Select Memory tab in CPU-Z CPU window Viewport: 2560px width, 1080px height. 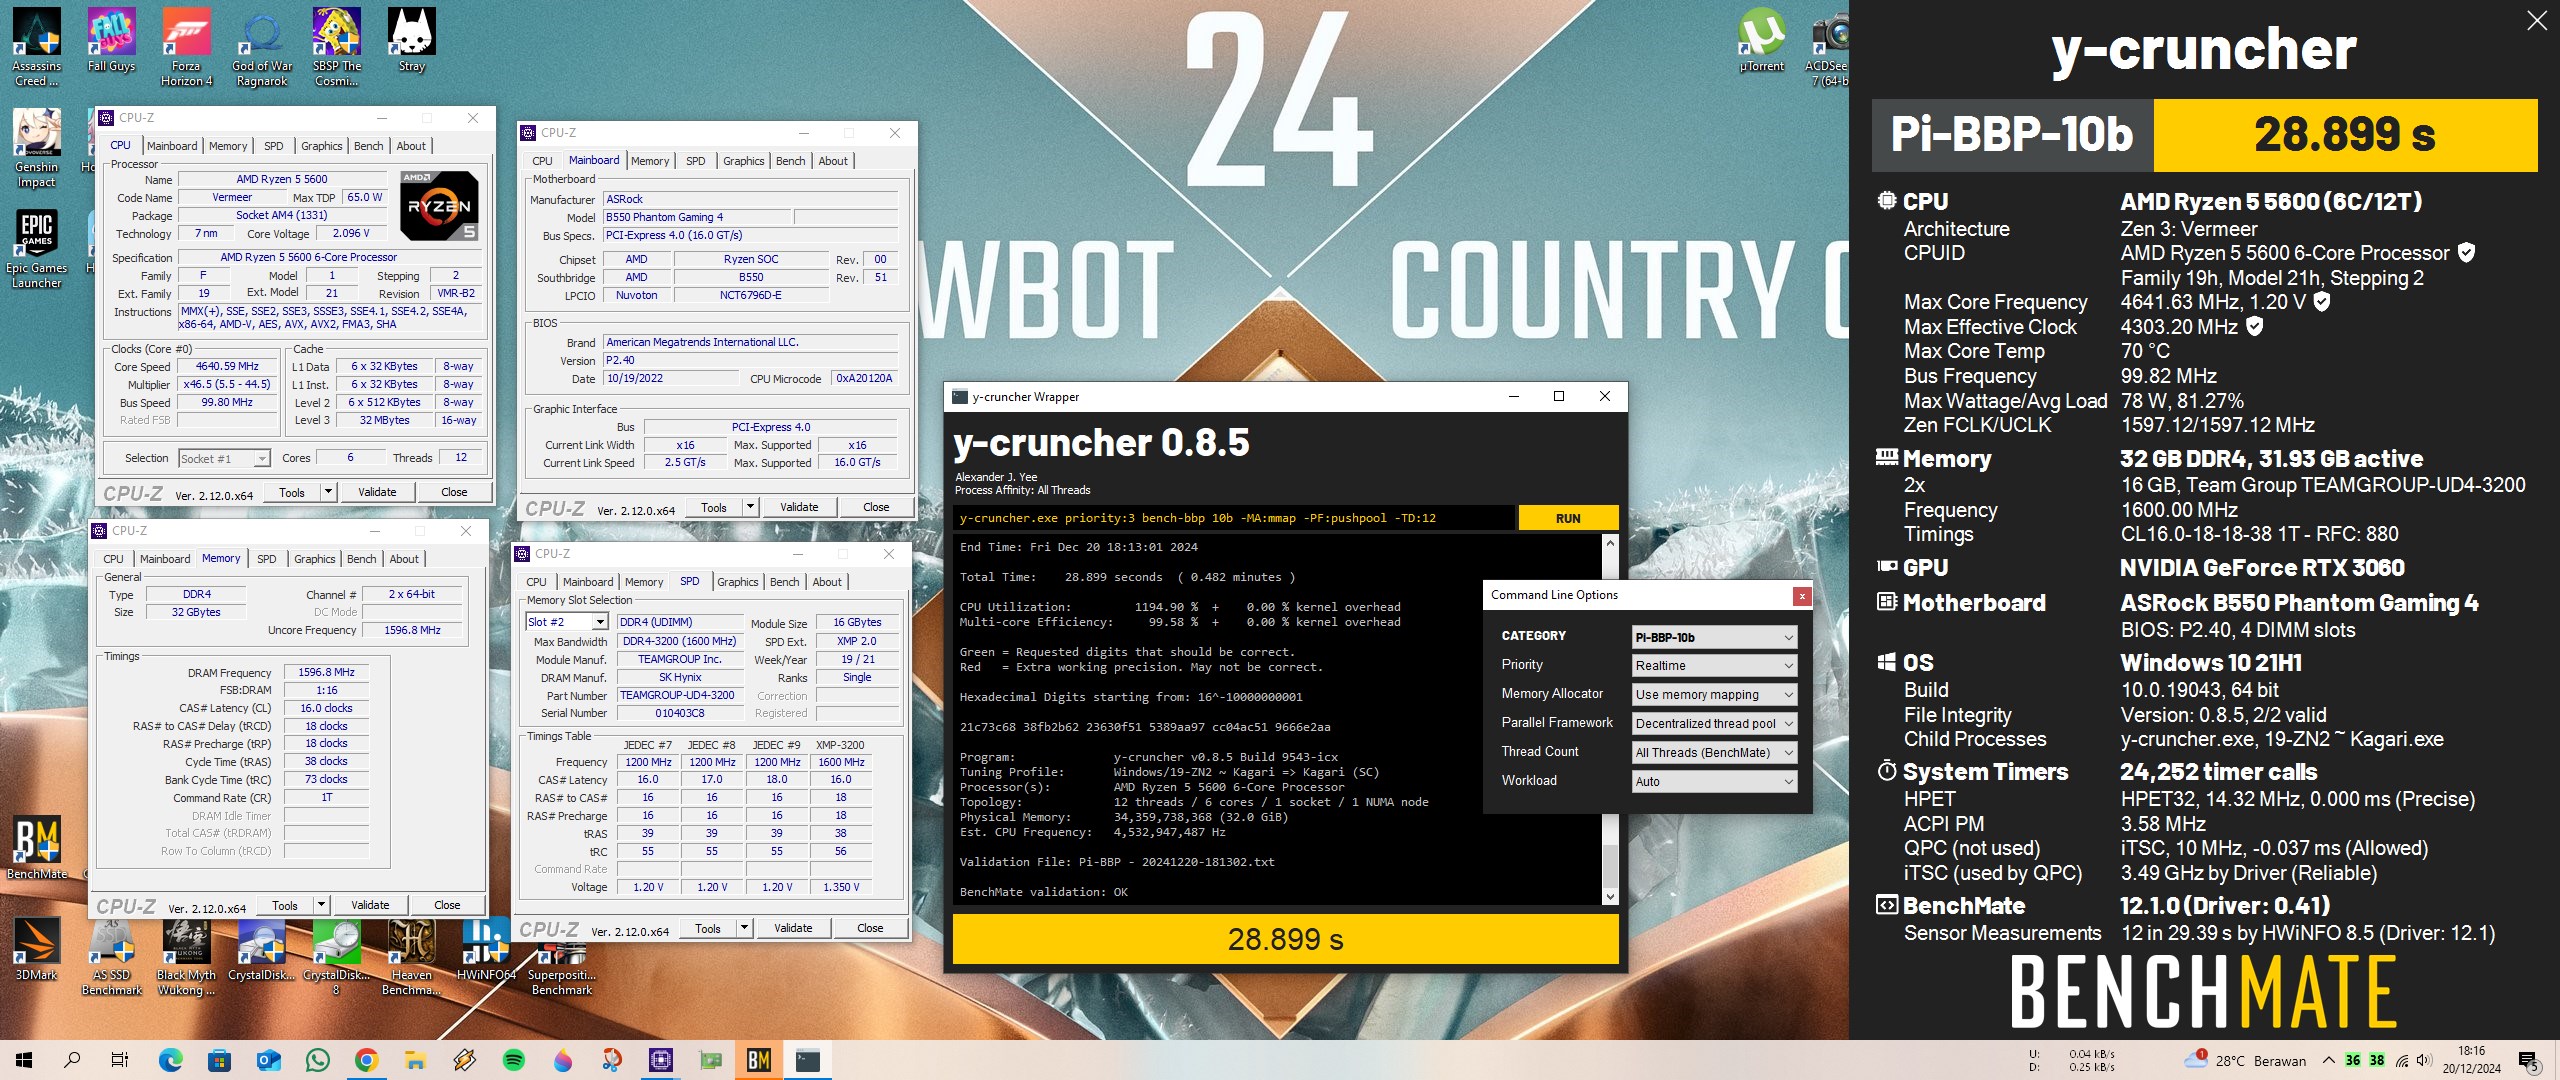coord(228,146)
